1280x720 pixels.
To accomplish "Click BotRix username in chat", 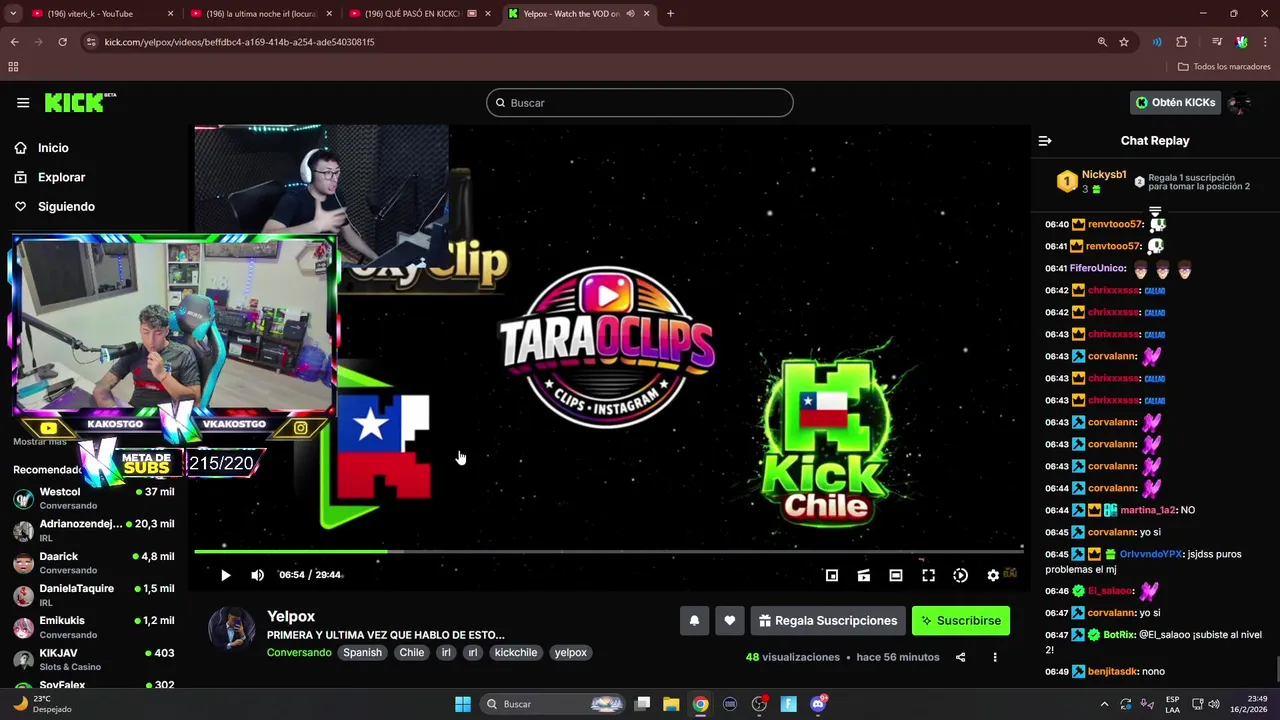I will click(1120, 635).
